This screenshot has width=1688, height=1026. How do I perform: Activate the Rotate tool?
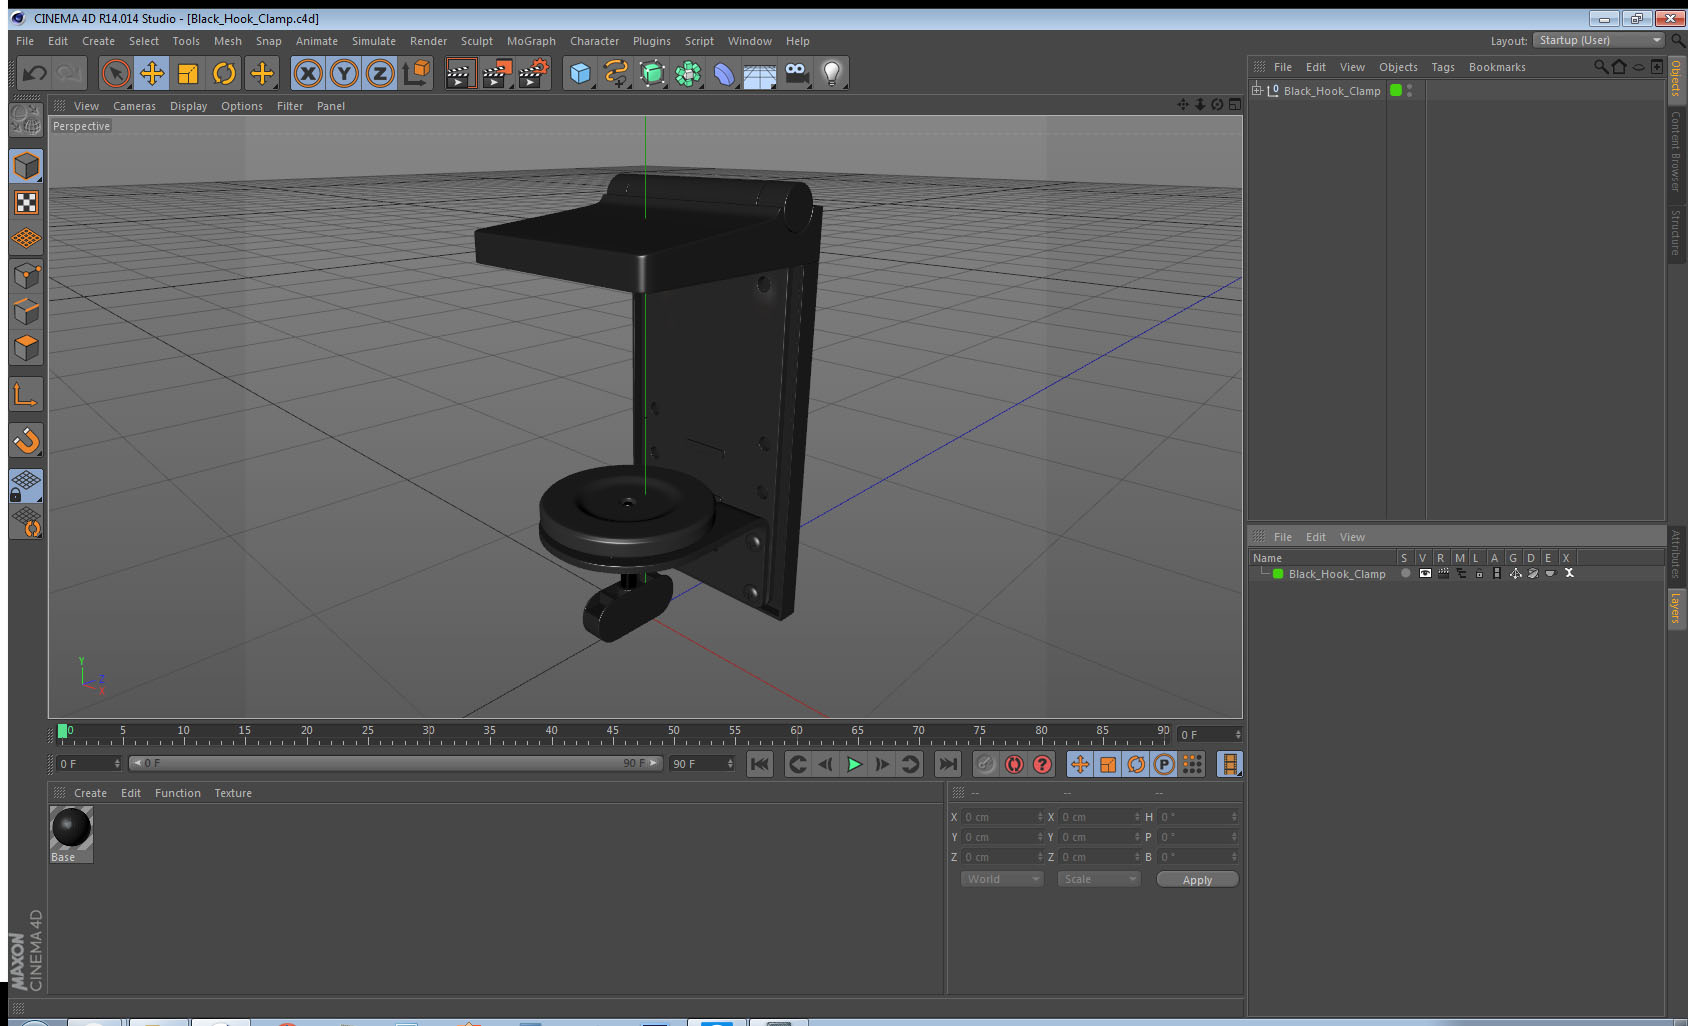[224, 73]
